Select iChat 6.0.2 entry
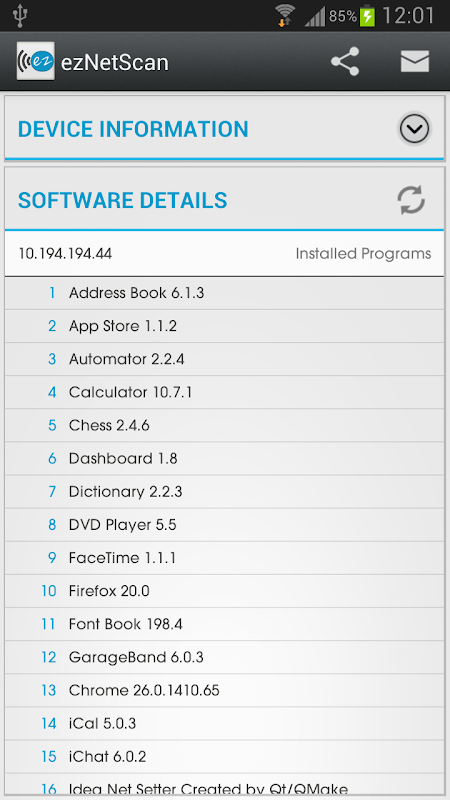The image size is (450, 800). coord(224,757)
